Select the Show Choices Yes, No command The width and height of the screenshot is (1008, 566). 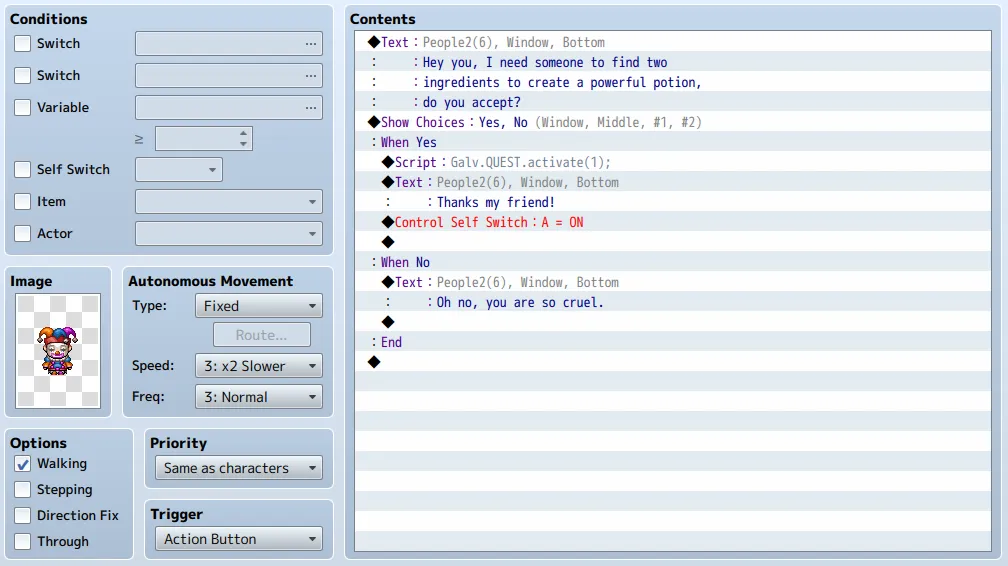(x=672, y=122)
